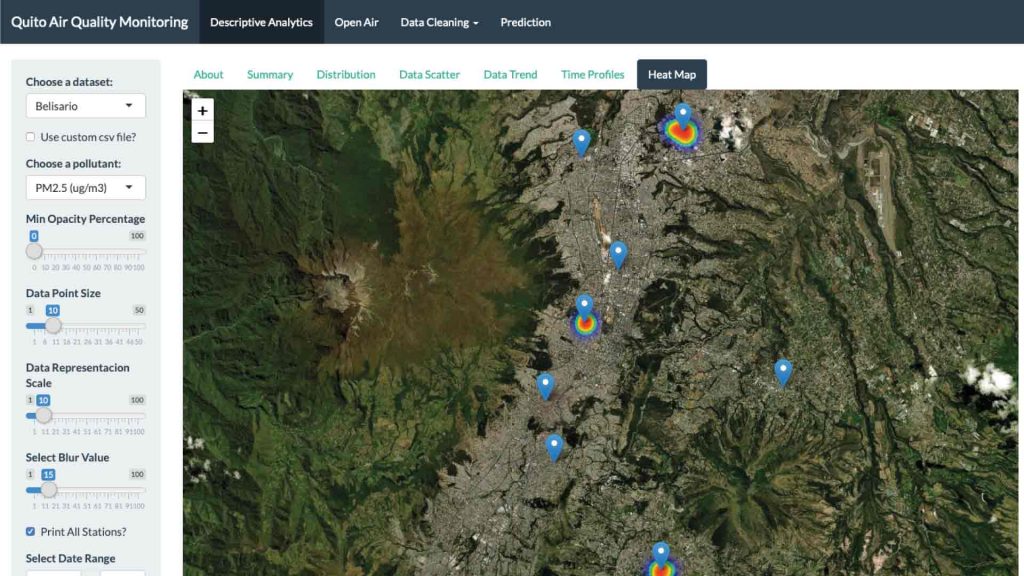Open the Belisario dataset dropdown

[x=85, y=106]
